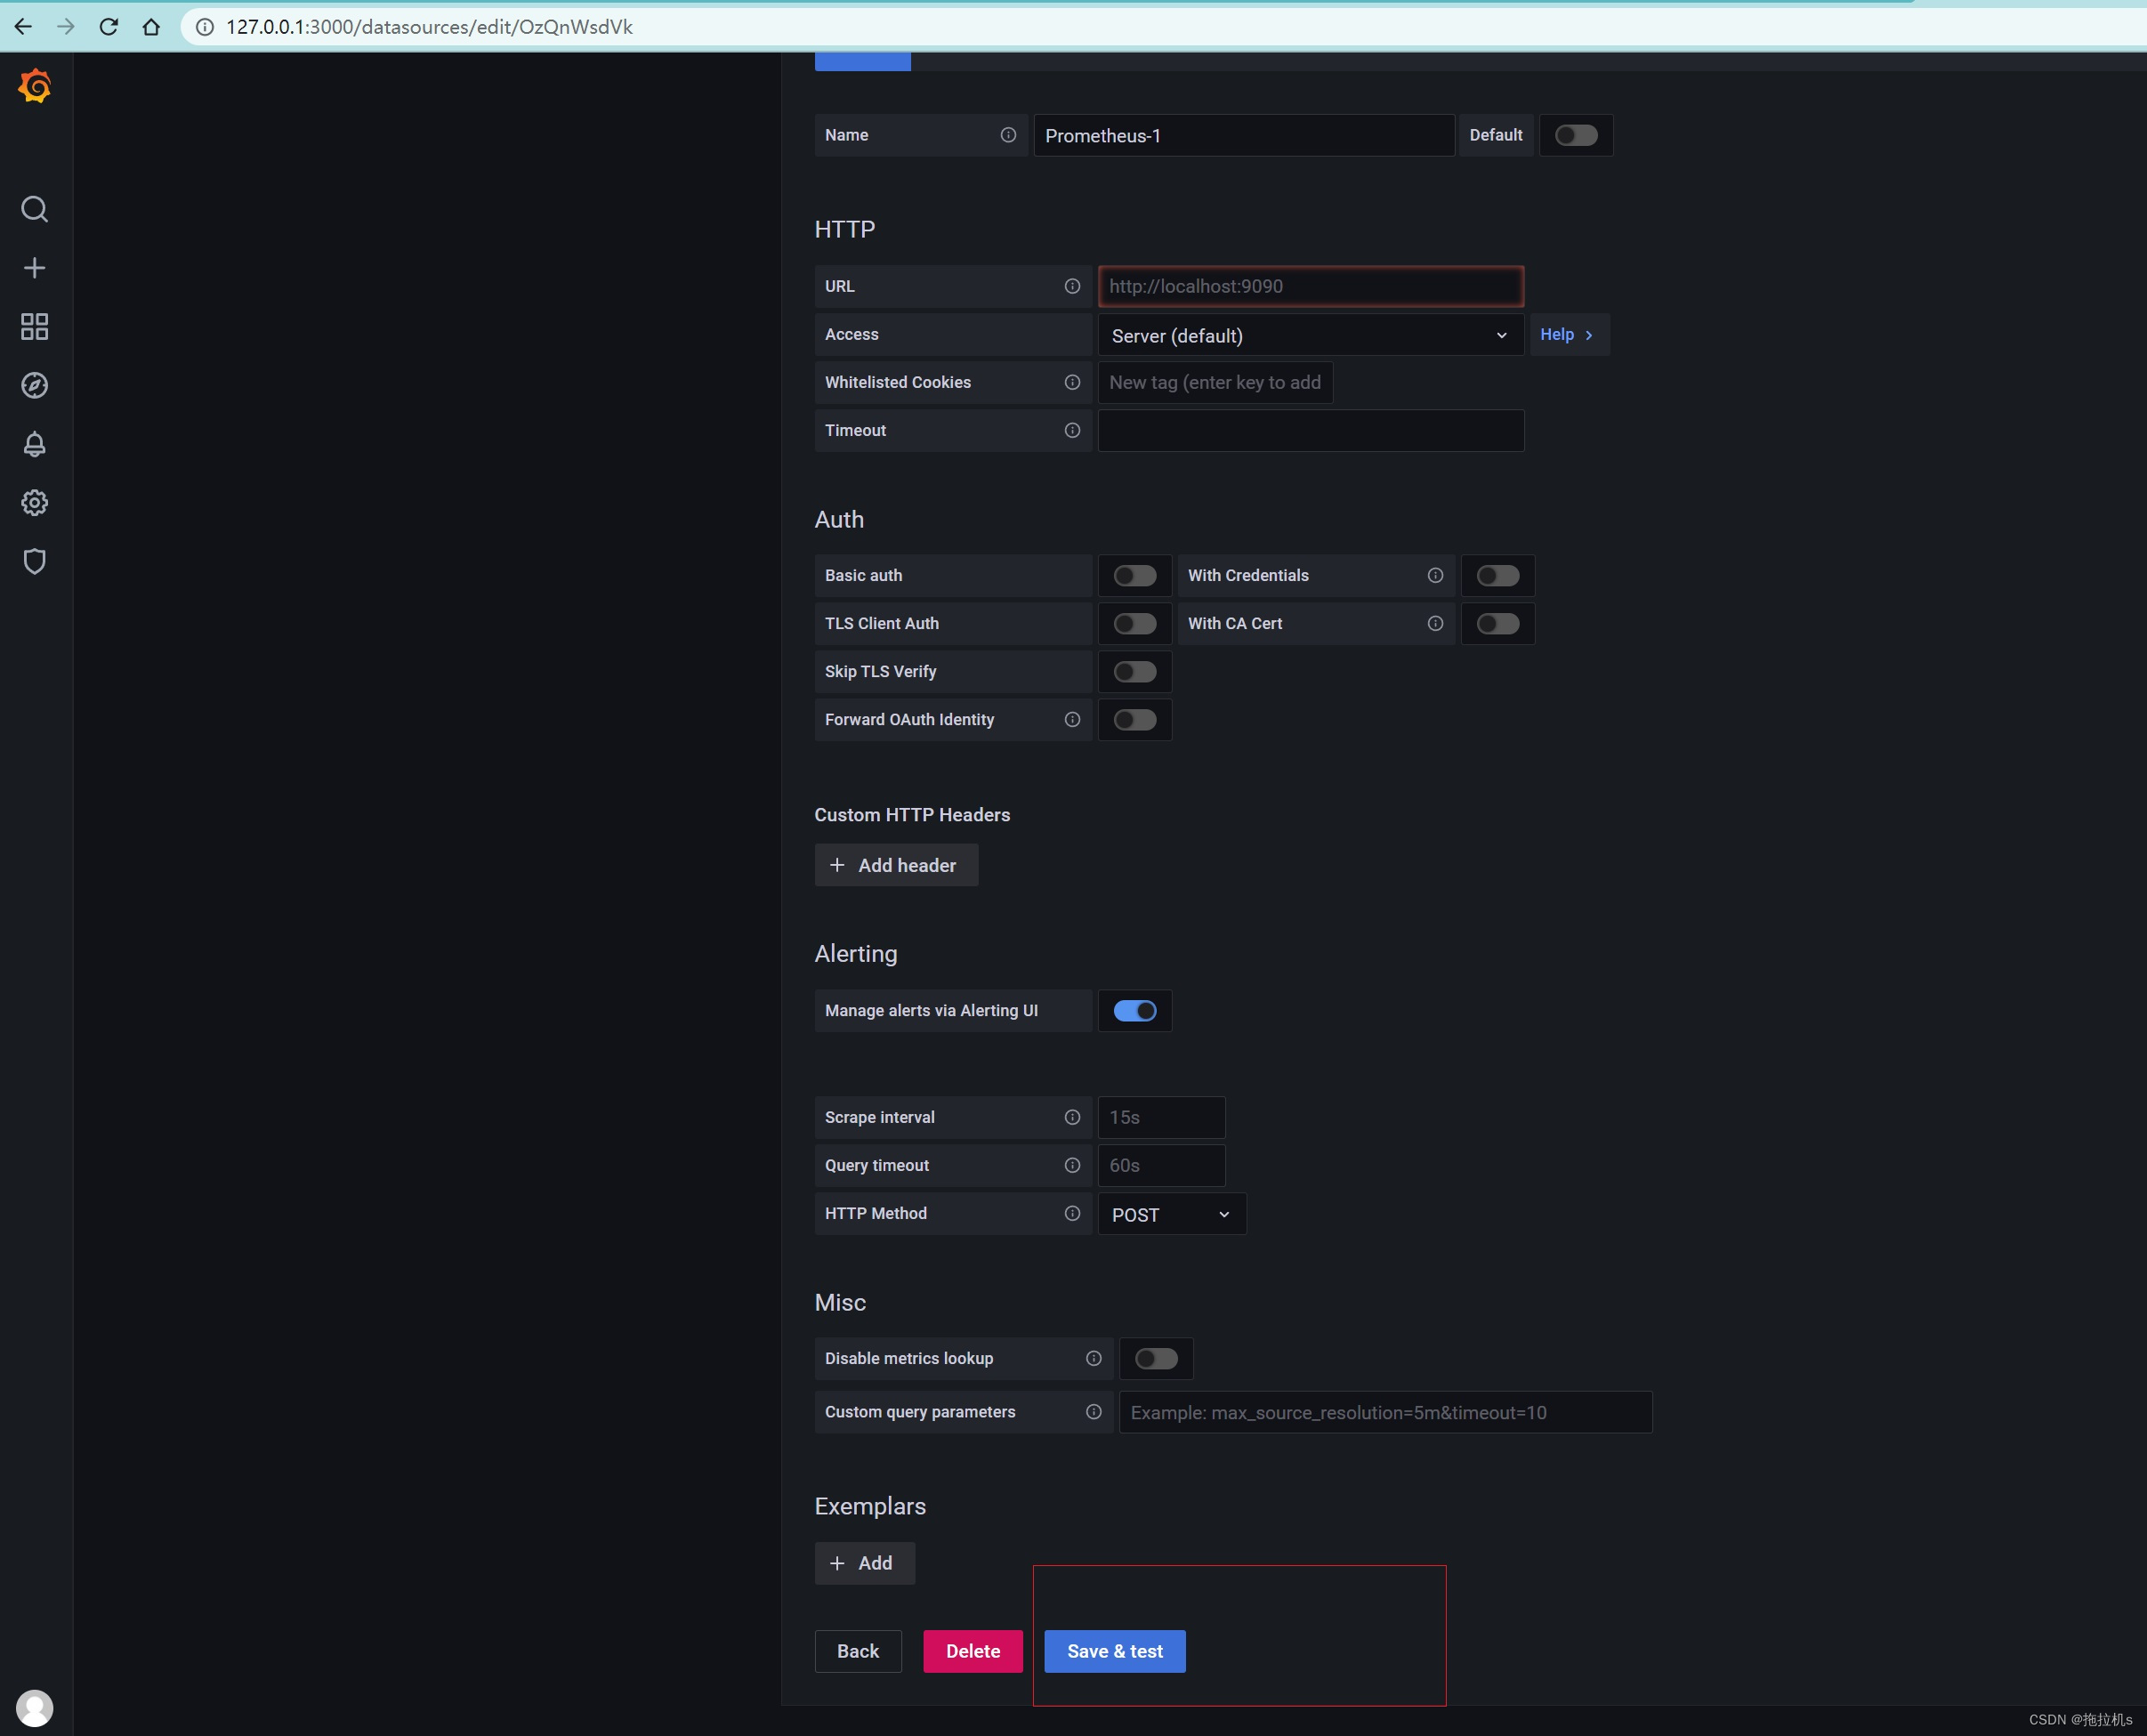
Task: Click the red Delete button
Action: [x=973, y=1651]
